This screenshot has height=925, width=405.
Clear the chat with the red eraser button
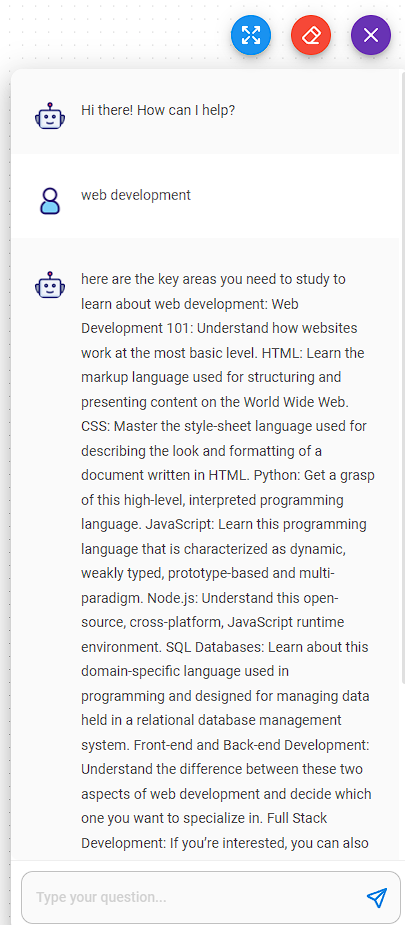point(311,35)
